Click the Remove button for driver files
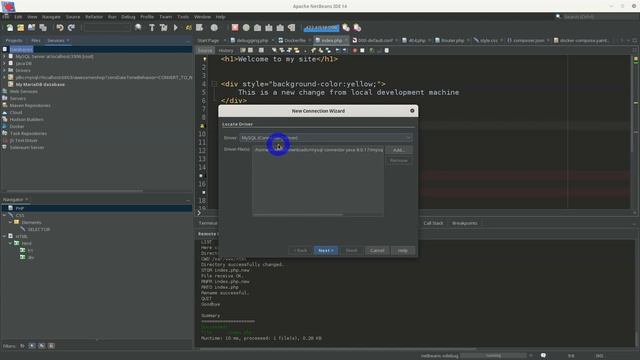This screenshot has width=640, height=360. point(399,161)
